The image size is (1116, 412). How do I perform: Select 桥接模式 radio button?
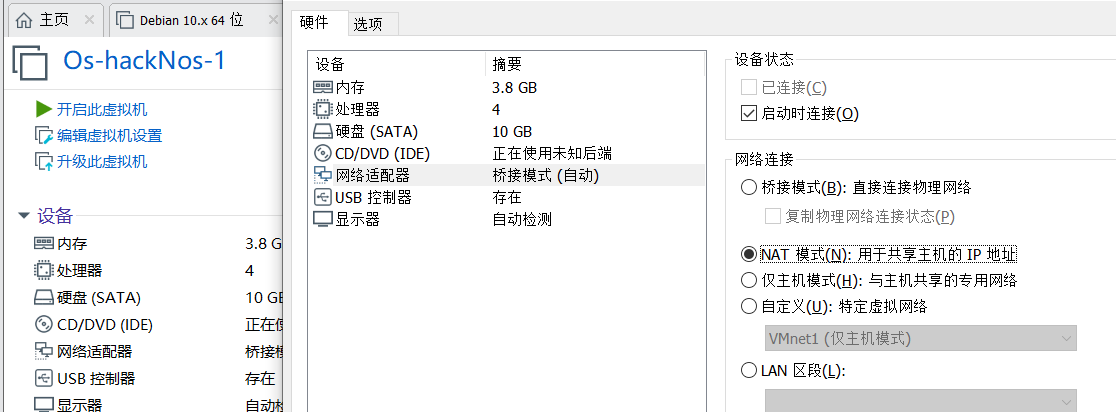click(749, 187)
